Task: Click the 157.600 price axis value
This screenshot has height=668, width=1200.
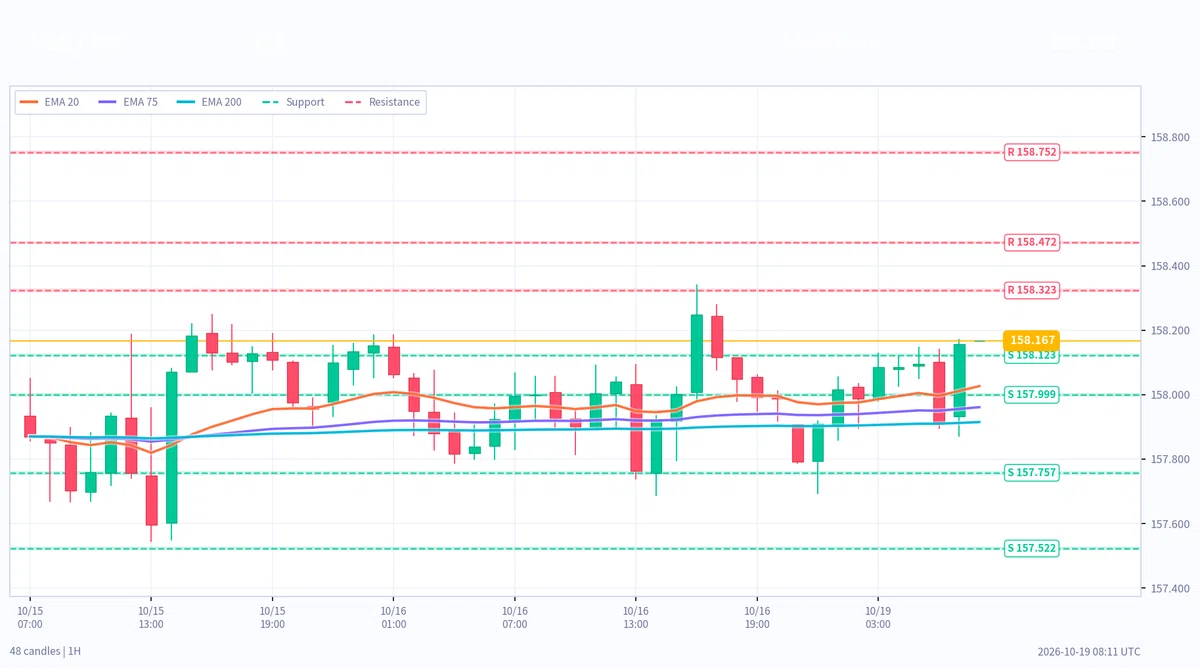Action: (1170, 524)
